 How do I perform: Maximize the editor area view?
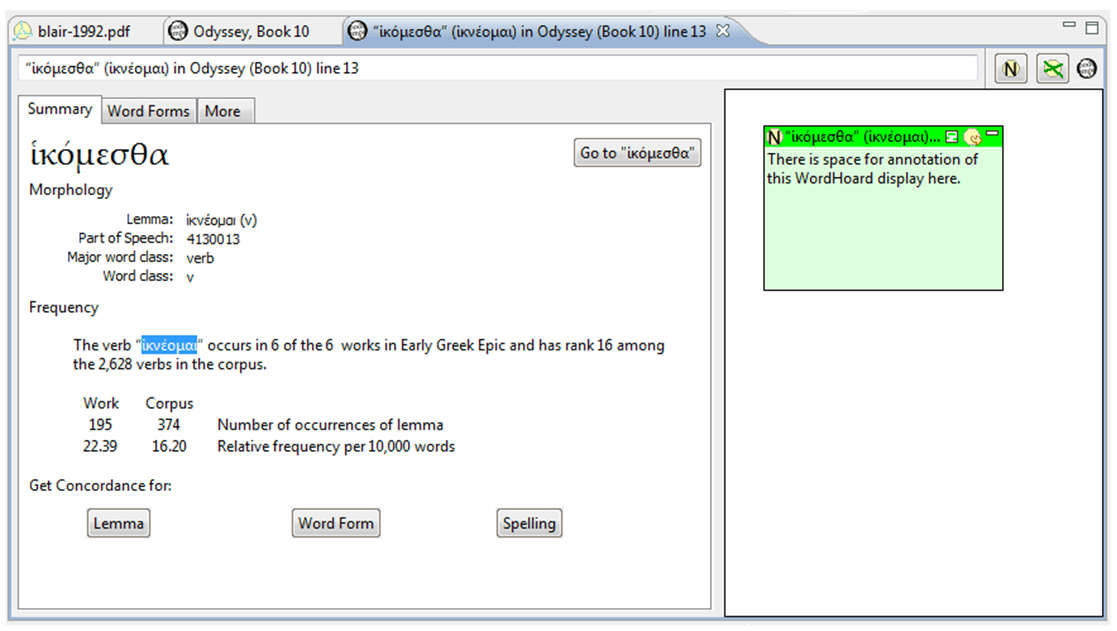point(1092,28)
